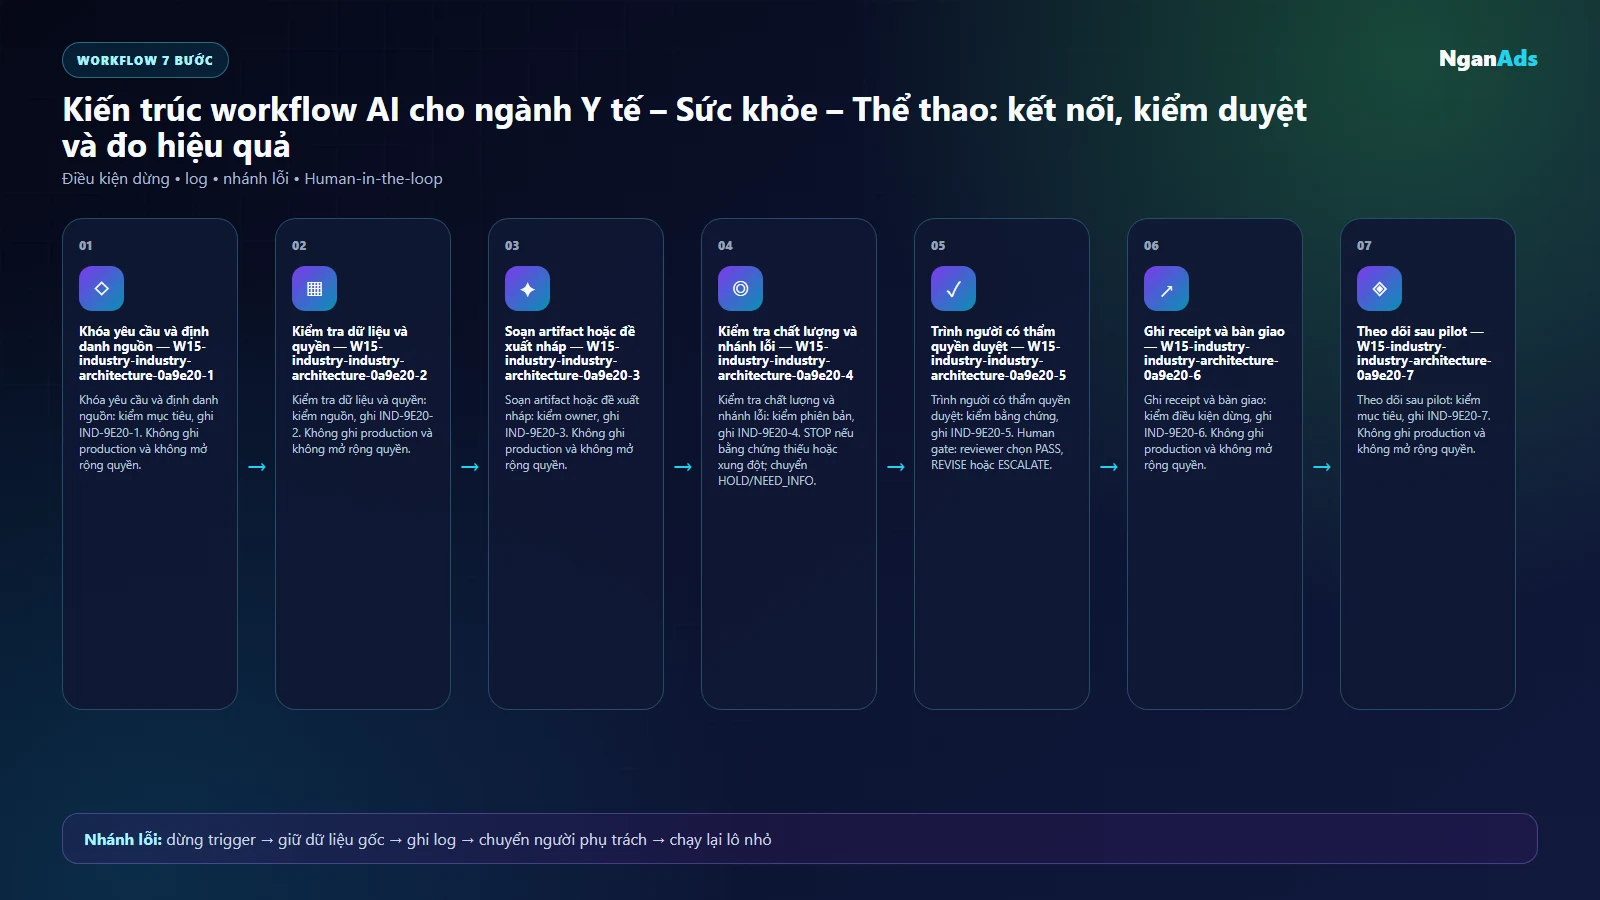The image size is (1600, 900).
Task: Click step 01 description mentioning IND-9E20-1
Action: click(149, 433)
